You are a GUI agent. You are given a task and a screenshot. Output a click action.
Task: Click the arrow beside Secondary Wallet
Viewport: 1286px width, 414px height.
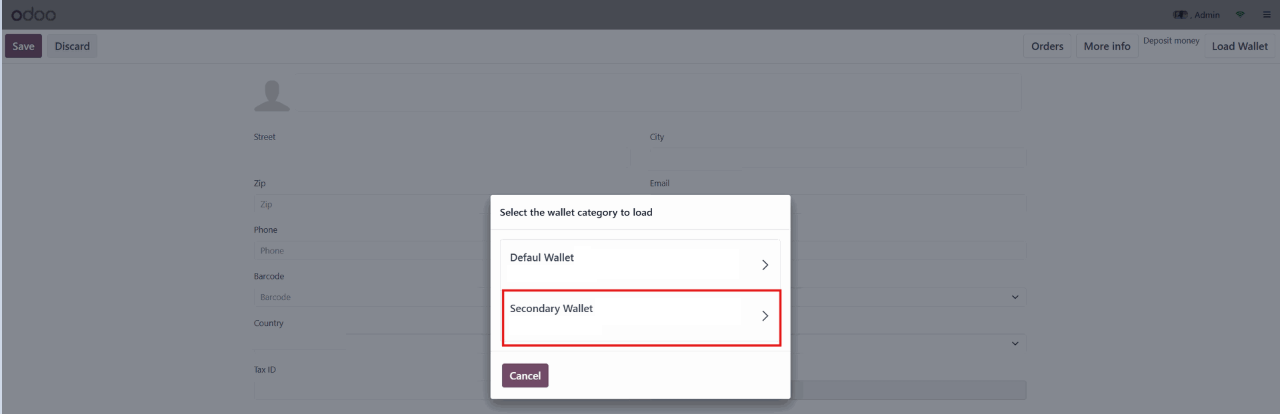coord(764,316)
